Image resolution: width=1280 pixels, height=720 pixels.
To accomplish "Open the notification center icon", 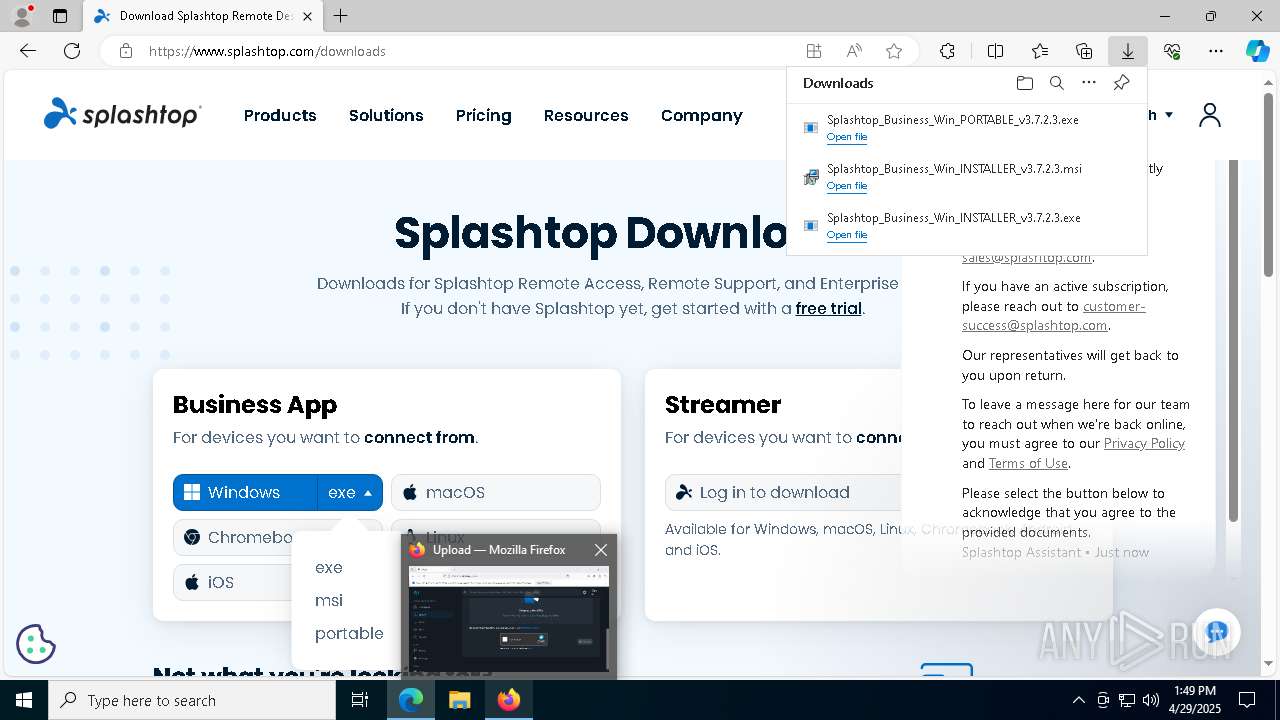I will [x=1247, y=700].
